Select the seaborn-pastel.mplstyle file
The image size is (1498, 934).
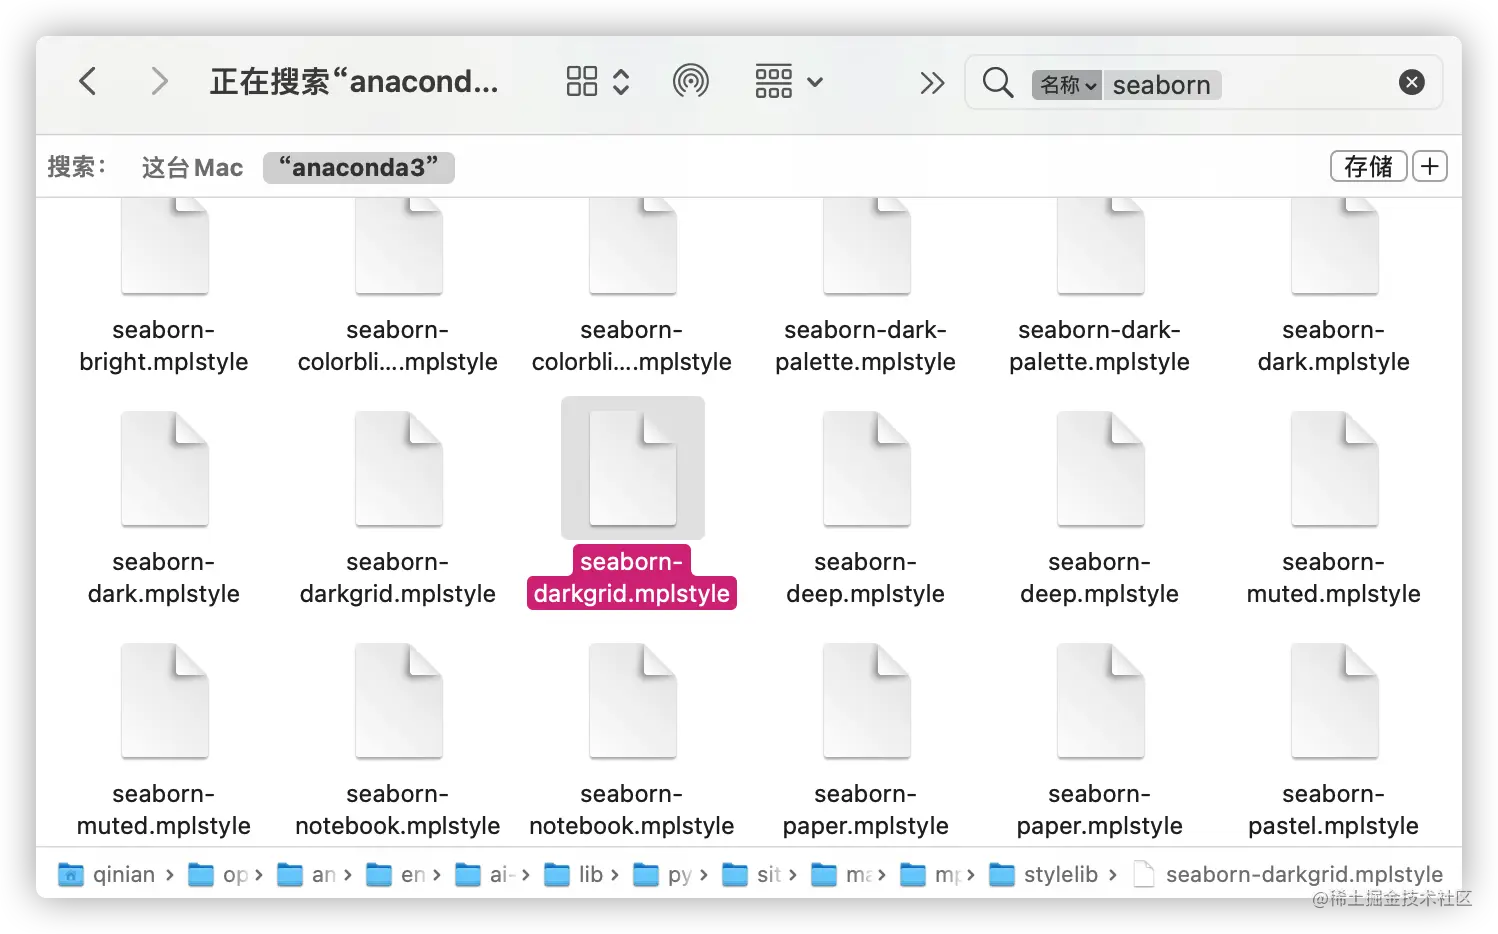[1334, 742]
